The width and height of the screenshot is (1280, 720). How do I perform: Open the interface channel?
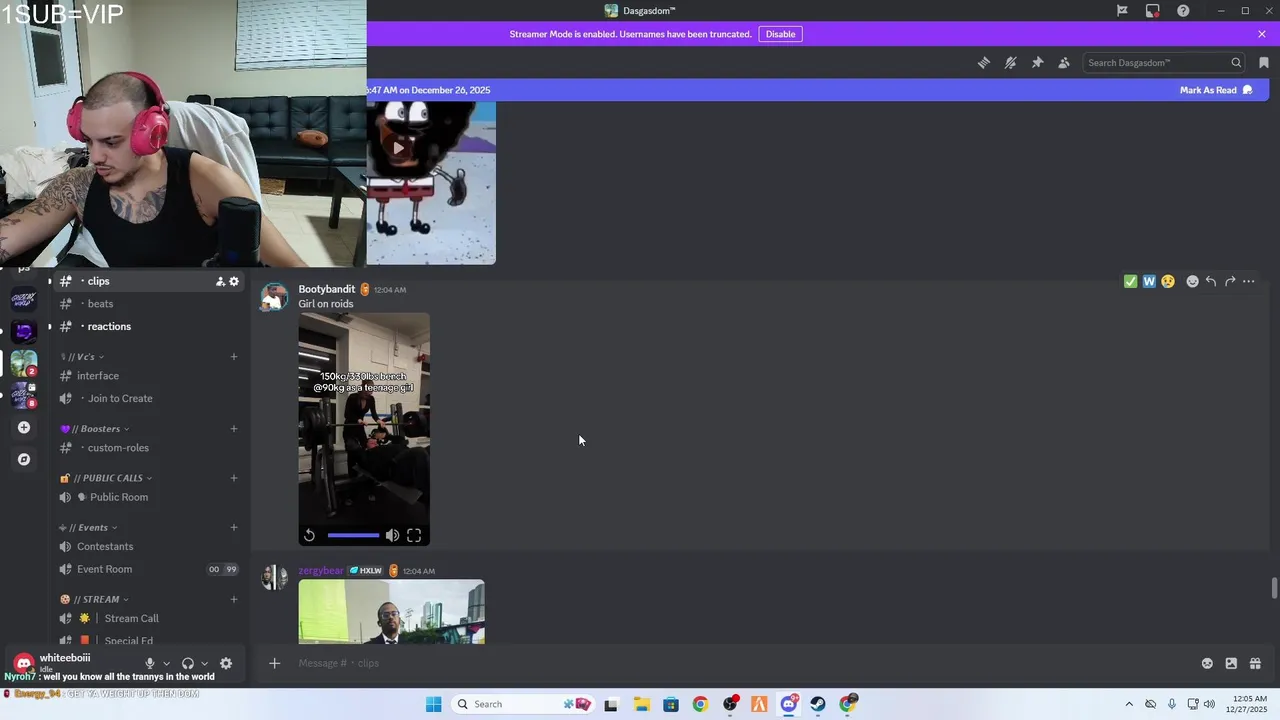(x=149, y=376)
